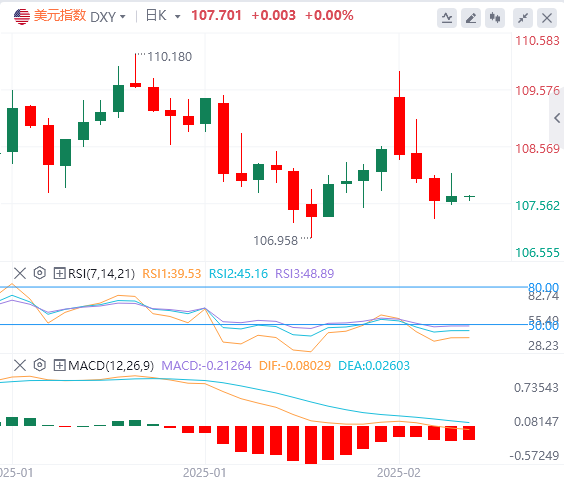
Task: Open the indicator line chart icon
Action: coord(447,18)
